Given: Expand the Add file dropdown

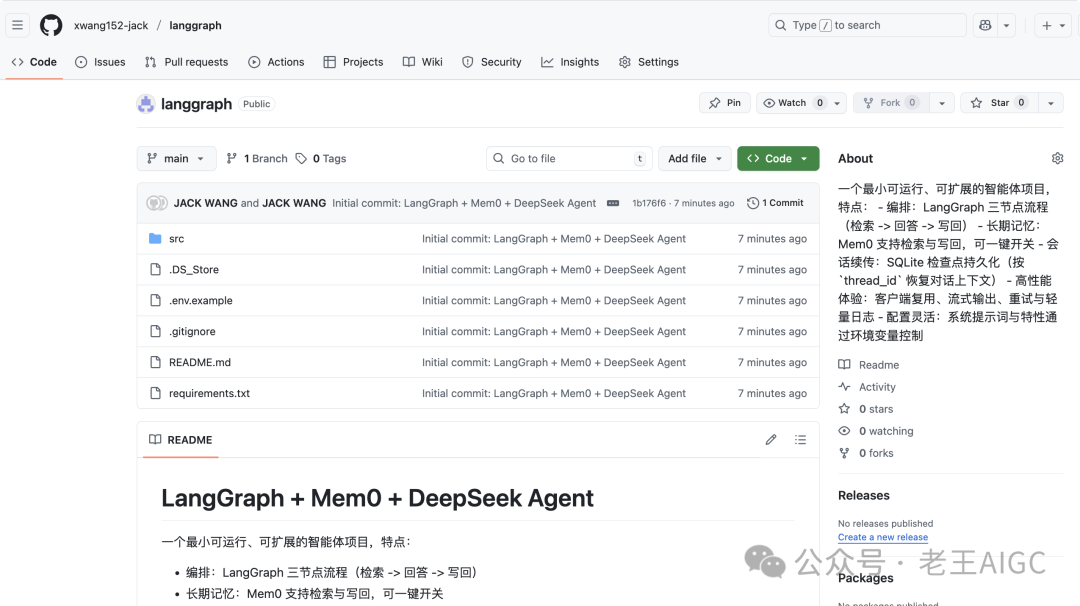Looking at the screenshot, I should (x=694, y=158).
